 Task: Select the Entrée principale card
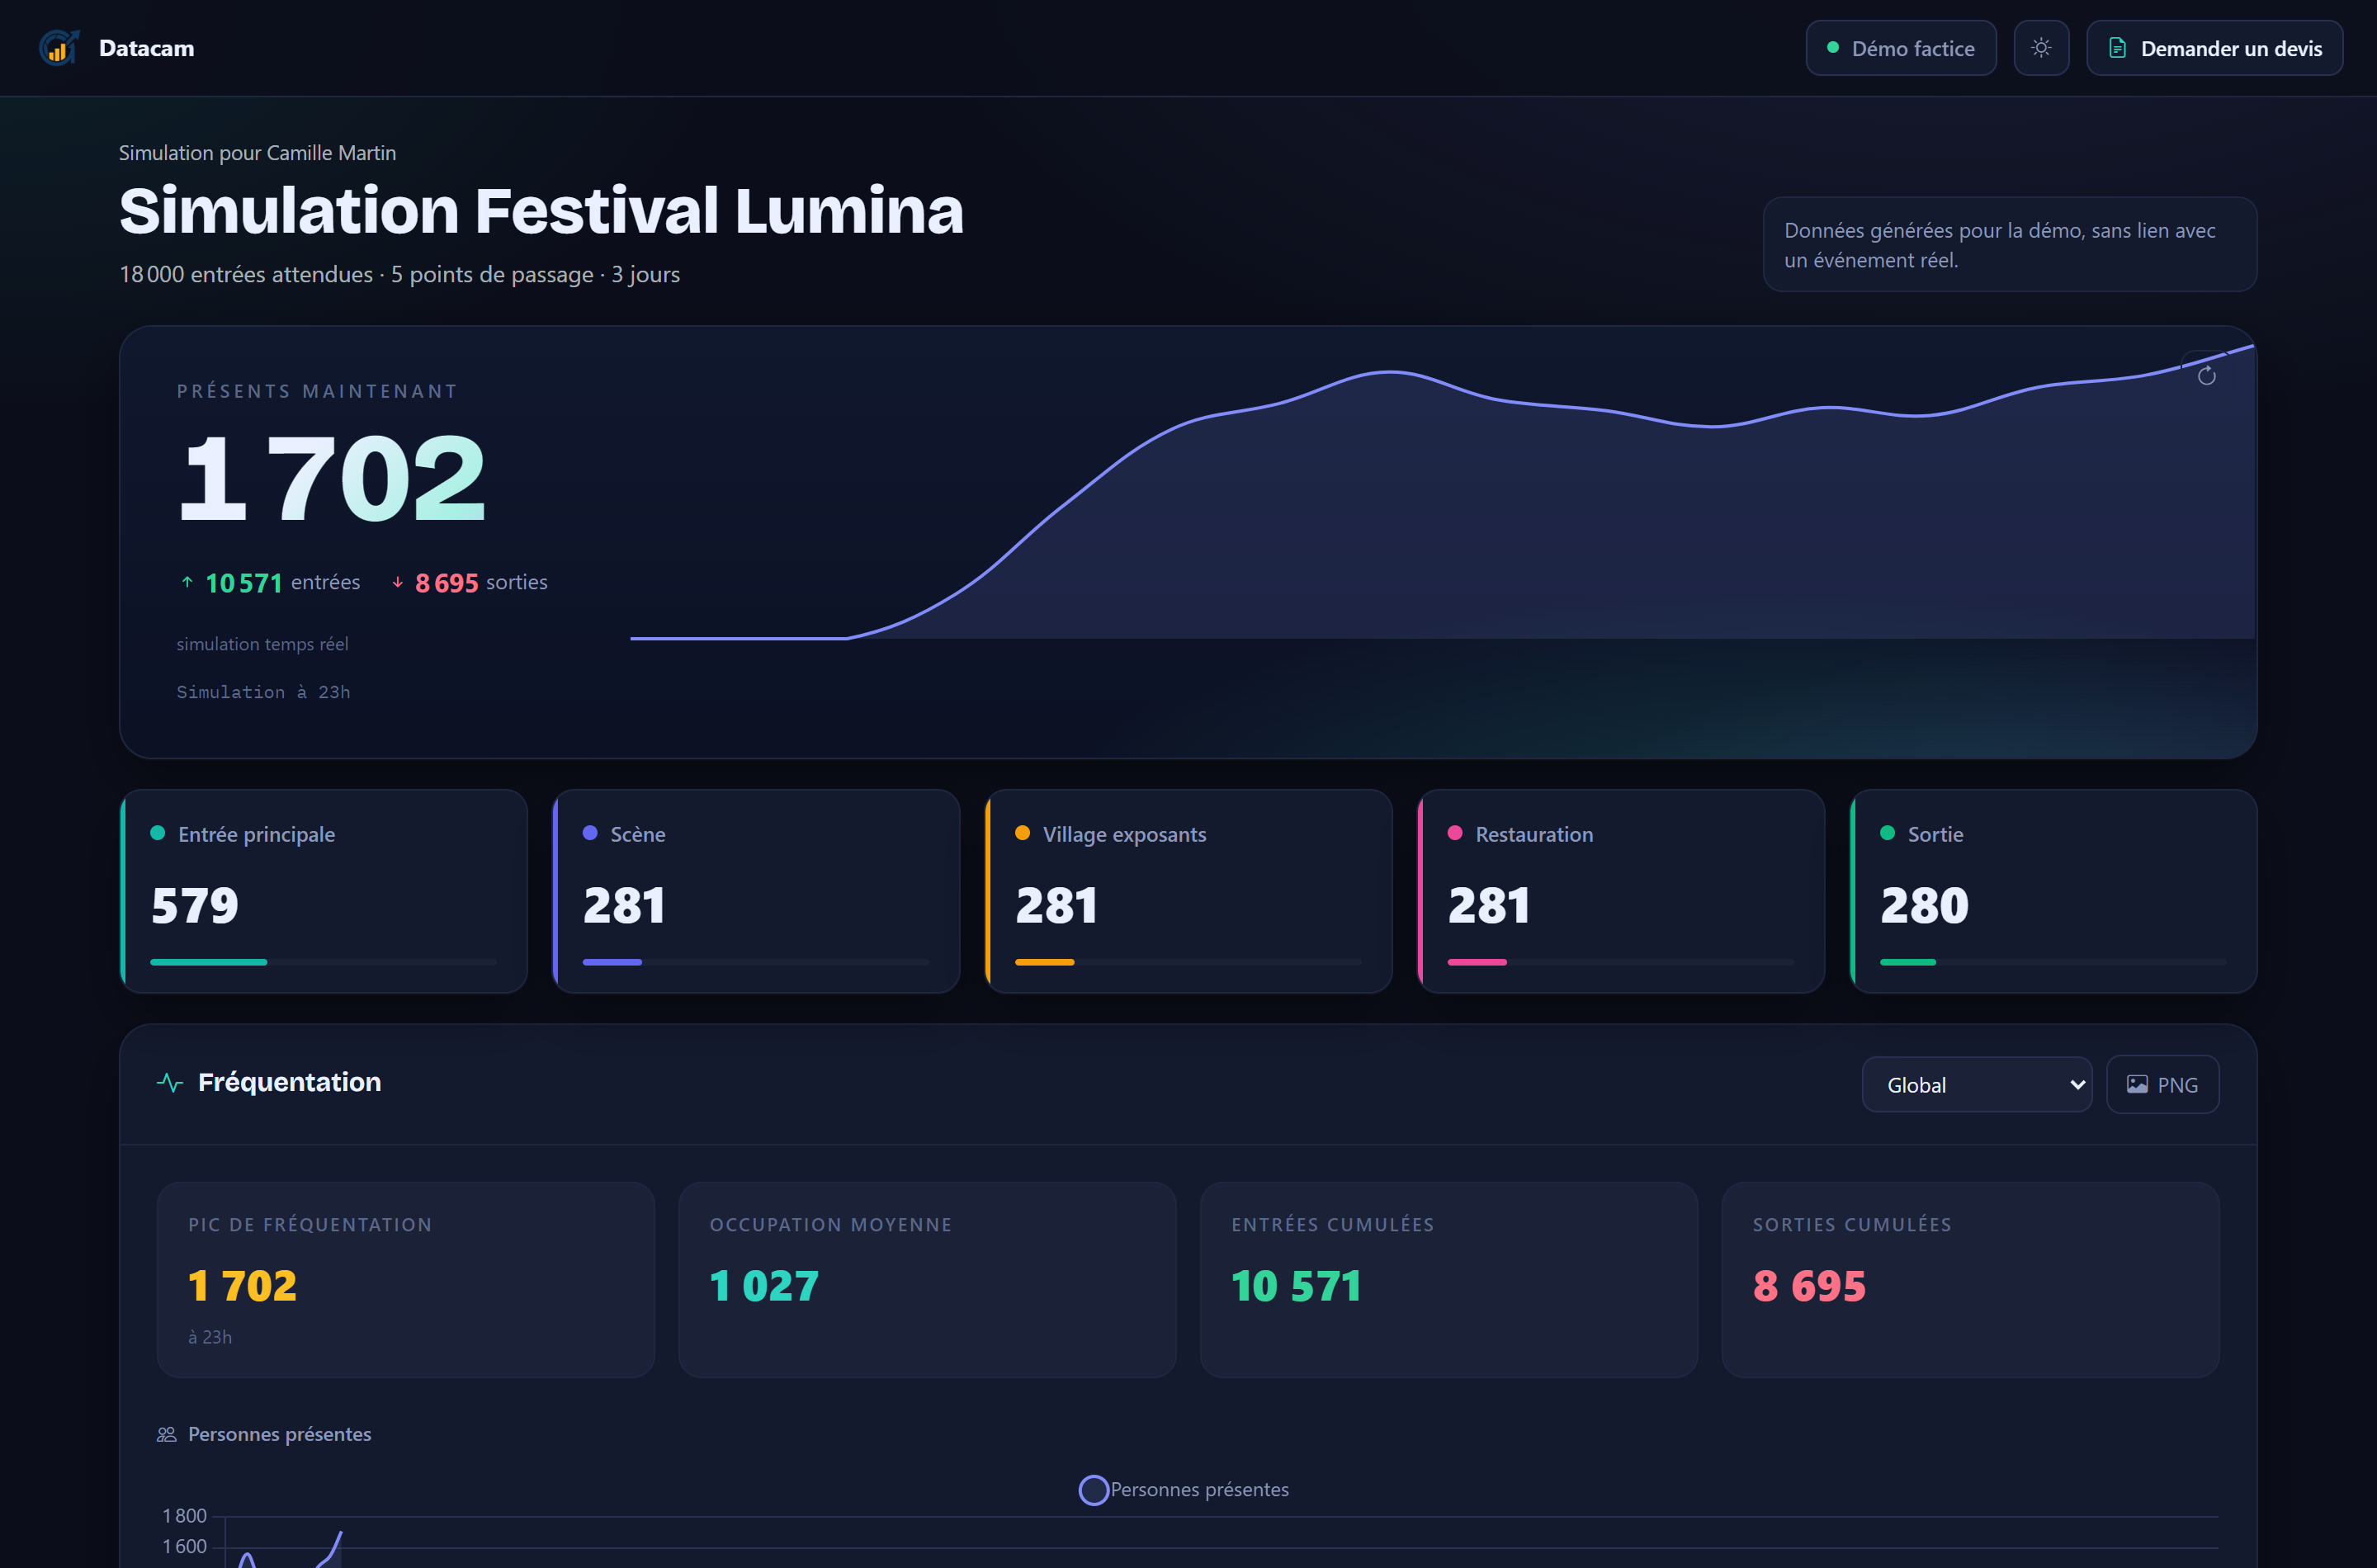click(x=324, y=891)
